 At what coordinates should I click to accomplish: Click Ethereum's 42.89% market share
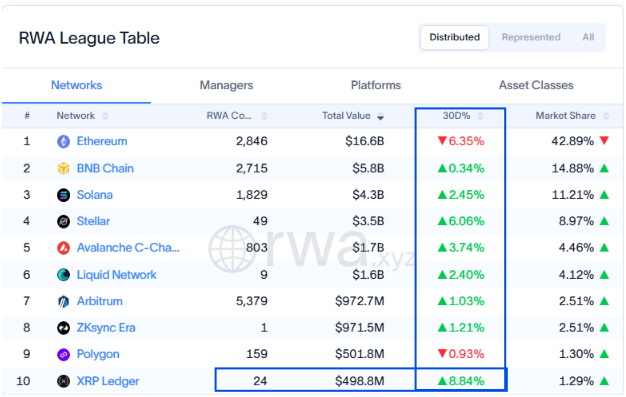click(x=573, y=141)
